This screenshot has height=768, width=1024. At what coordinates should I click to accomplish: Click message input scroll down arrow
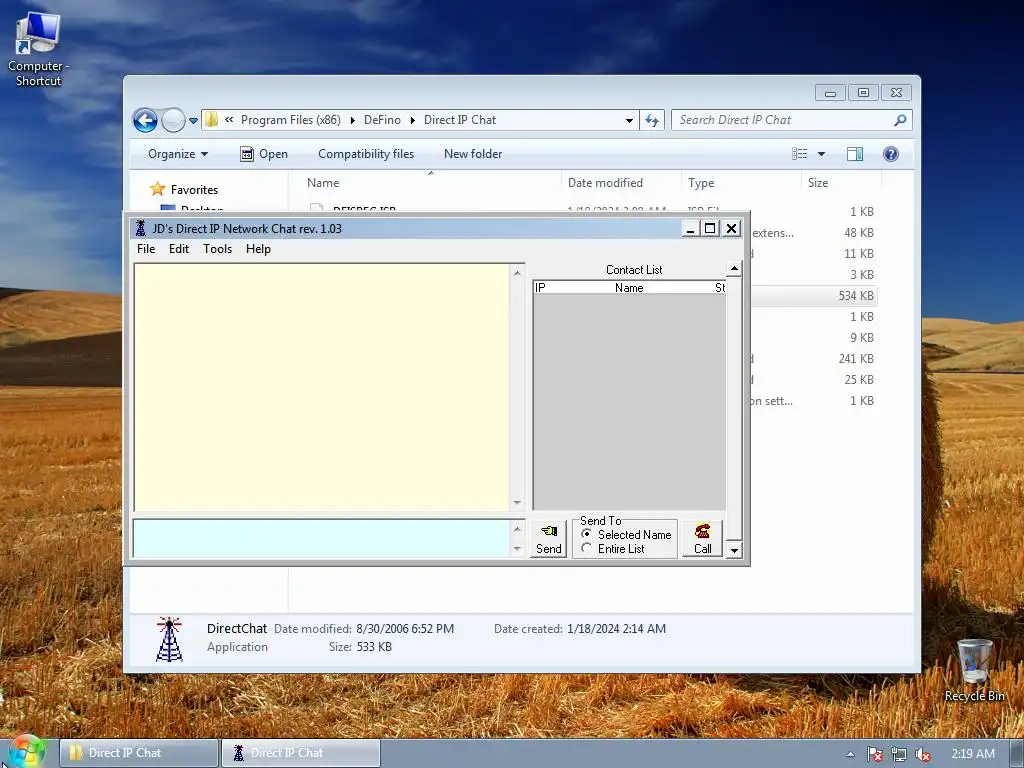(517, 549)
